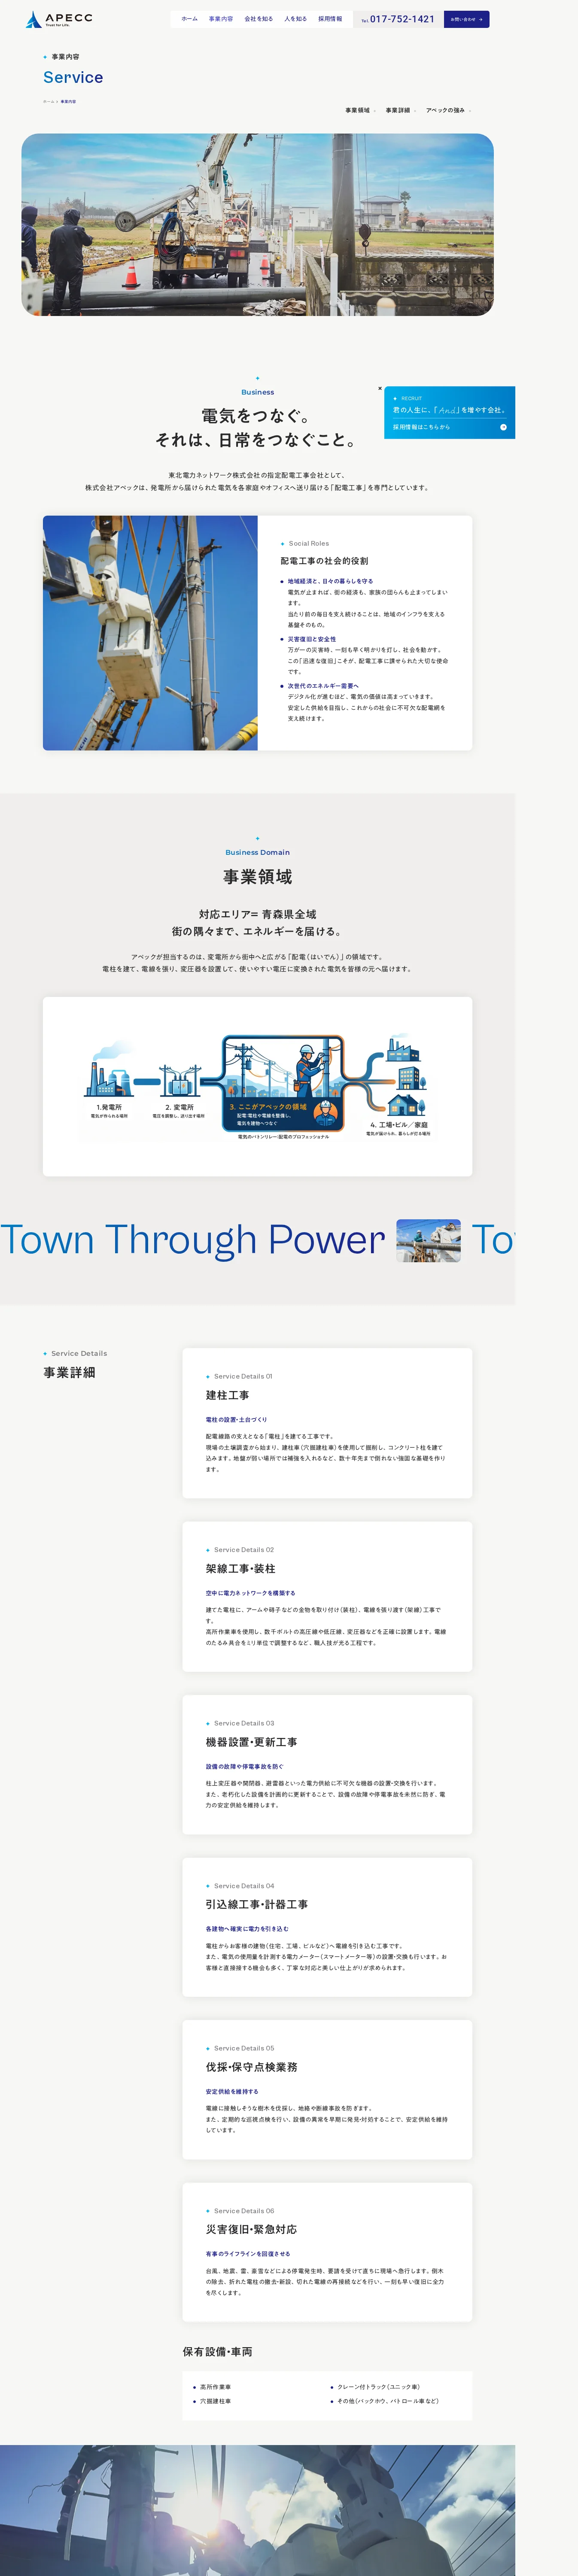Open the 事業内容 menu item
This screenshot has height=2576, width=578.
coord(221,19)
